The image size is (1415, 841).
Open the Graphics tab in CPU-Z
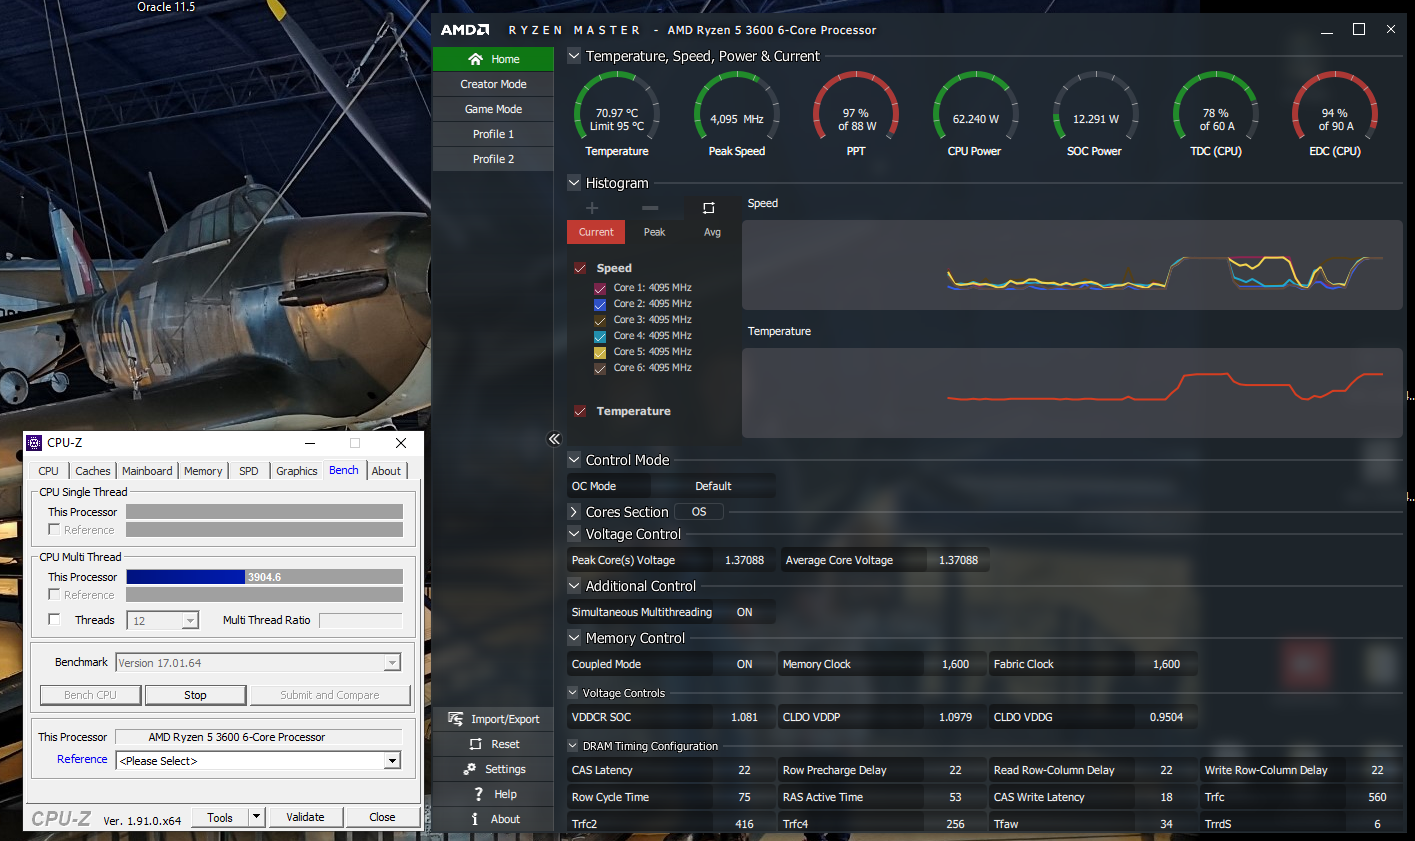297,471
